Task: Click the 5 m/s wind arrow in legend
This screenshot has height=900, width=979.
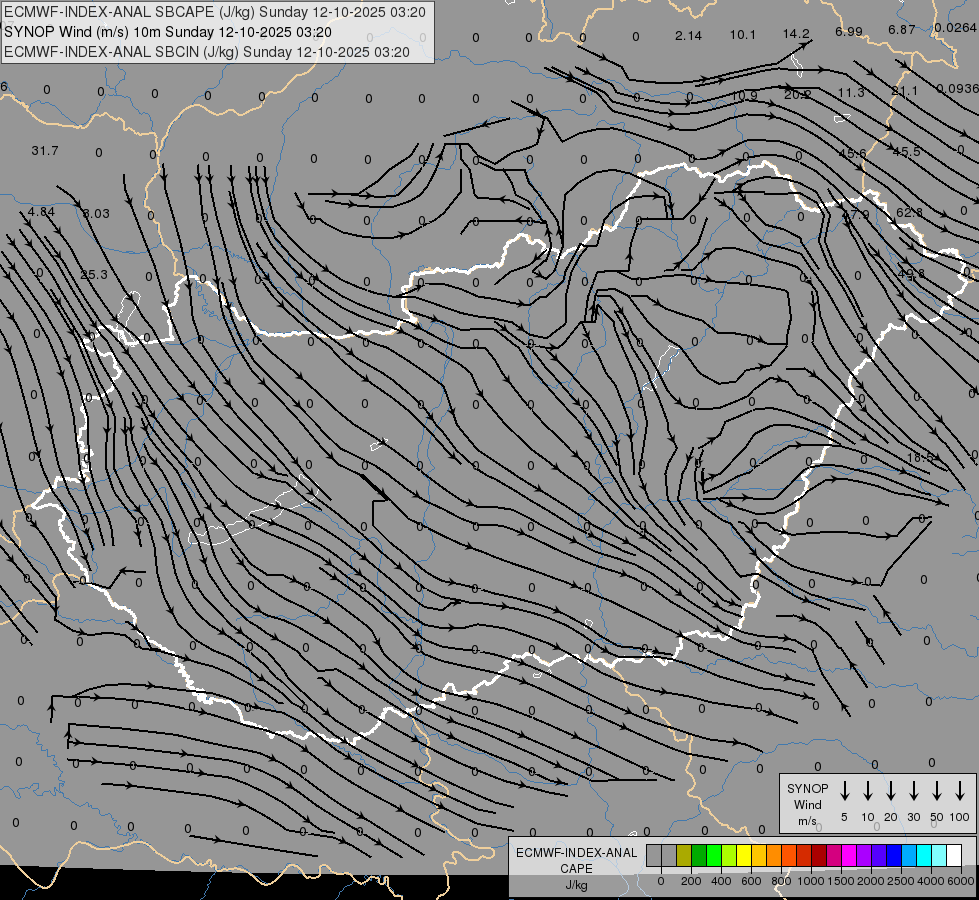Action: pyautogui.click(x=845, y=791)
